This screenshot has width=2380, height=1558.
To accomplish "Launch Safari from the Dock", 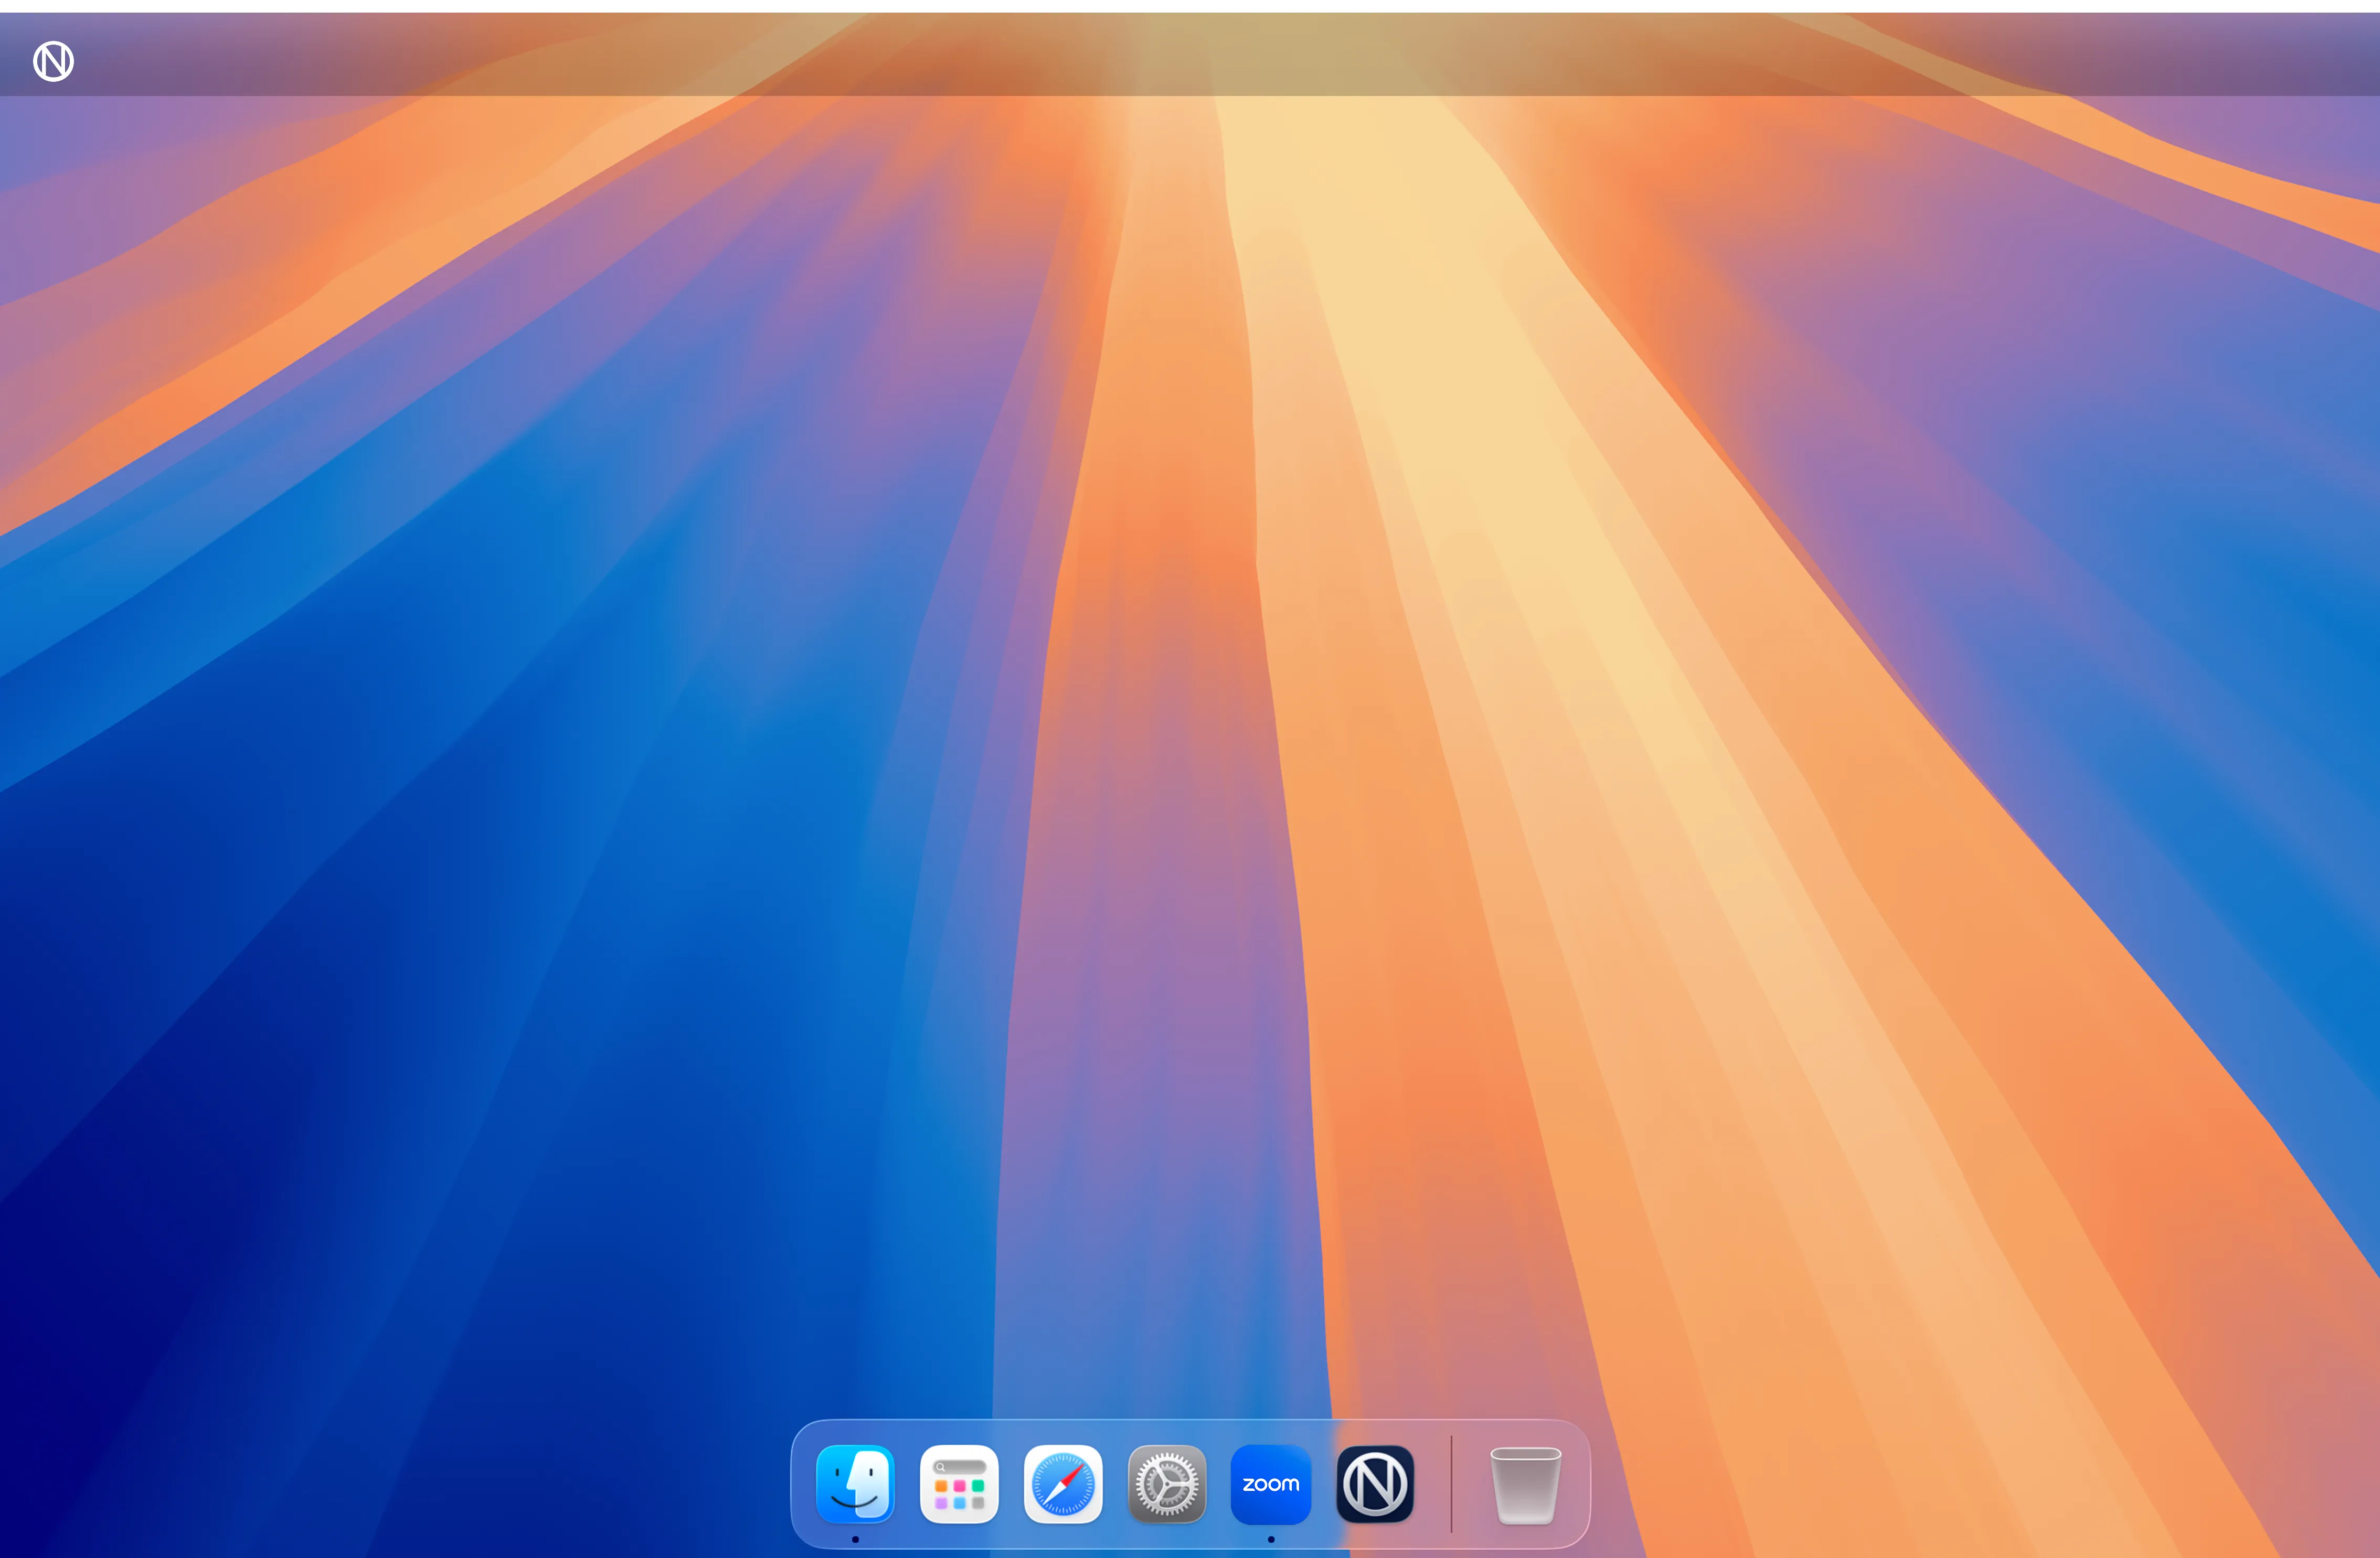I will pos(1063,1484).
